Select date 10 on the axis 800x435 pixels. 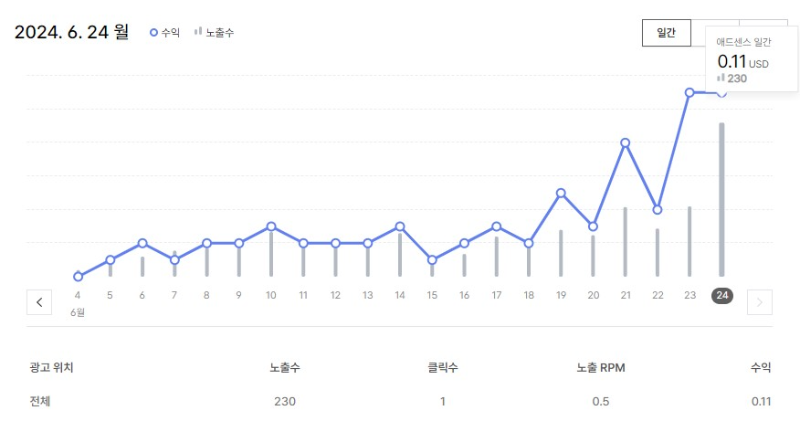[271, 295]
